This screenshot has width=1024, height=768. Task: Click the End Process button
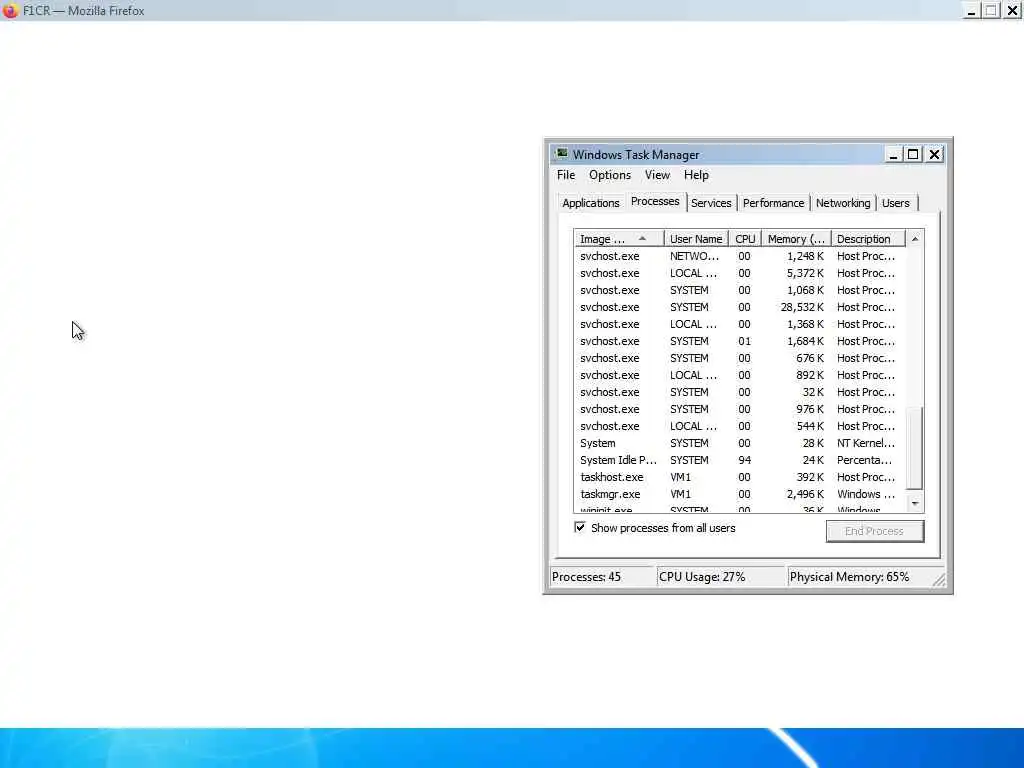pos(874,531)
